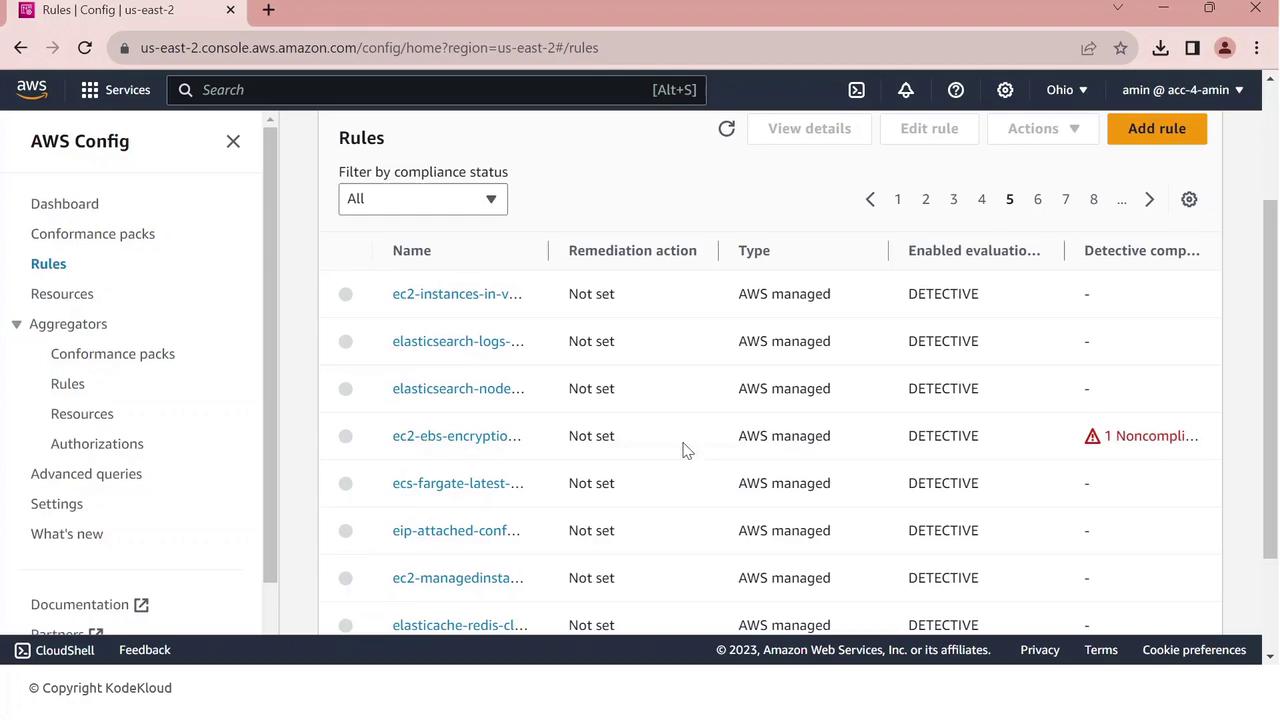Image resolution: width=1280 pixels, height=720 pixels.
Task: Open the eip-attached-conf... rule link
Action: click(x=456, y=531)
